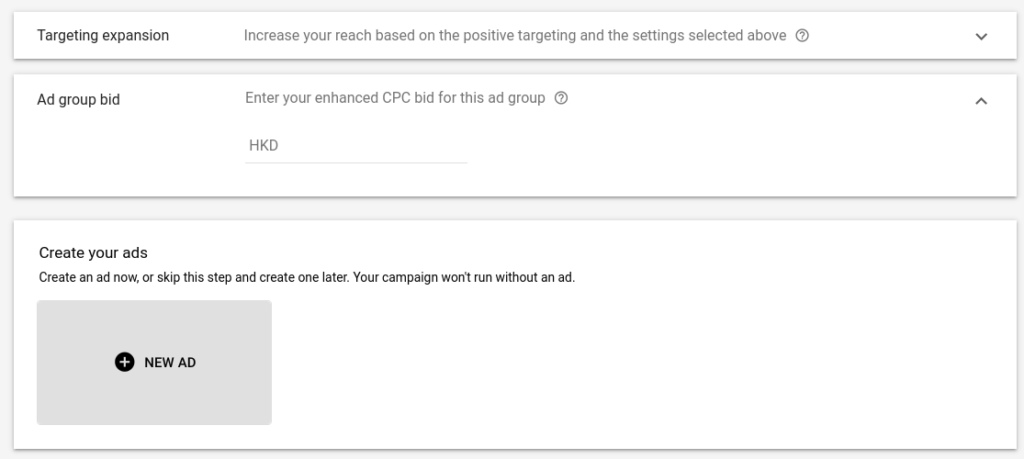The image size is (1024, 459).
Task: Expand the Targeting expansion section chevron
Action: [x=981, y=37]
